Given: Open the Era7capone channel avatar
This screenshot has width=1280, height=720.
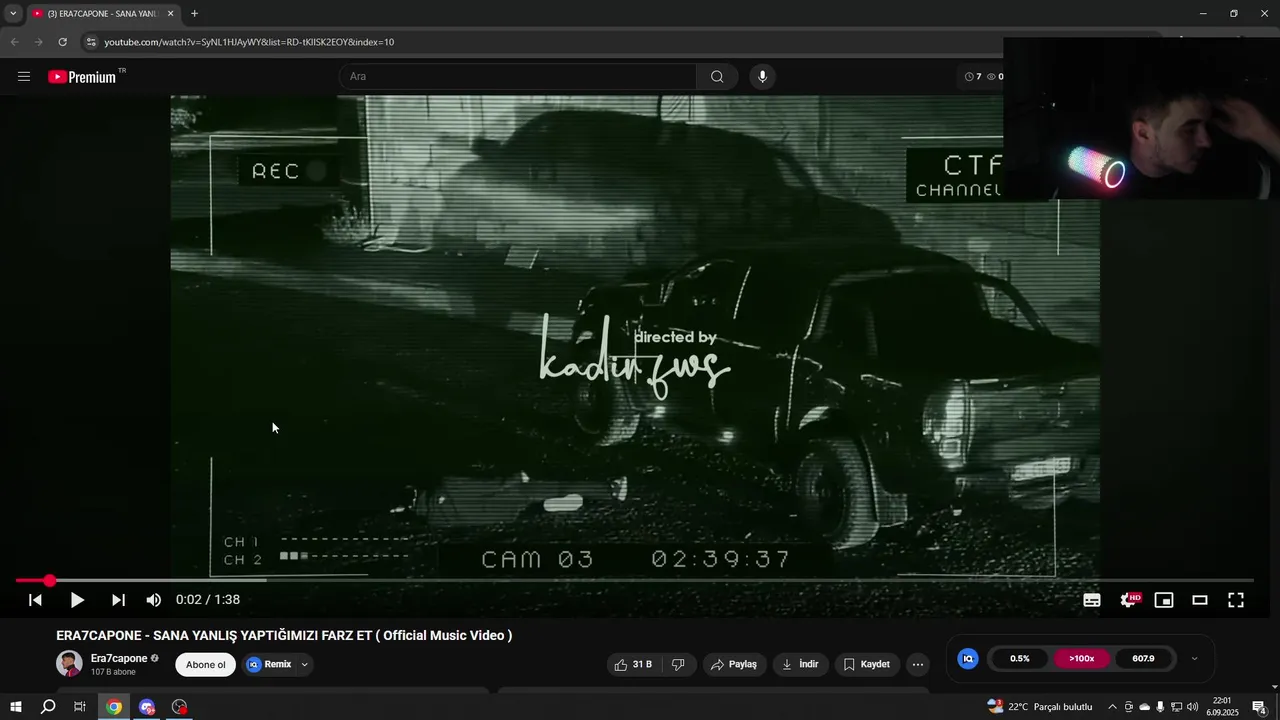Looking at the screenshot, I should 69,664.
